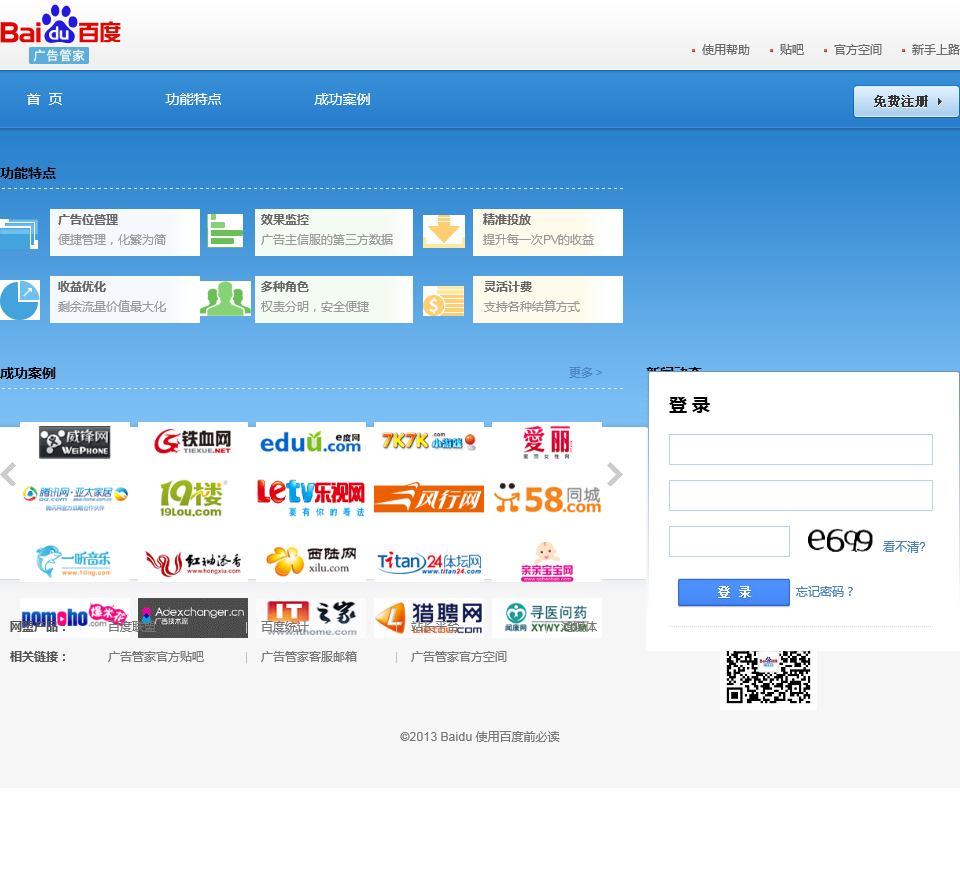Click the 多种角色 green people icon
Viewport: 960px width, 873px height.
point(225,299)
